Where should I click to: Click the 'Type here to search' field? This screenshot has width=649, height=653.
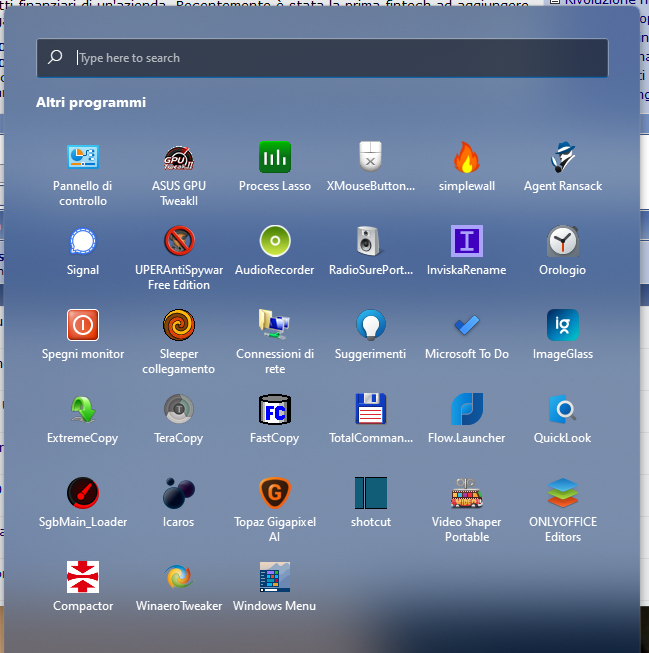(x=322, y=58)
